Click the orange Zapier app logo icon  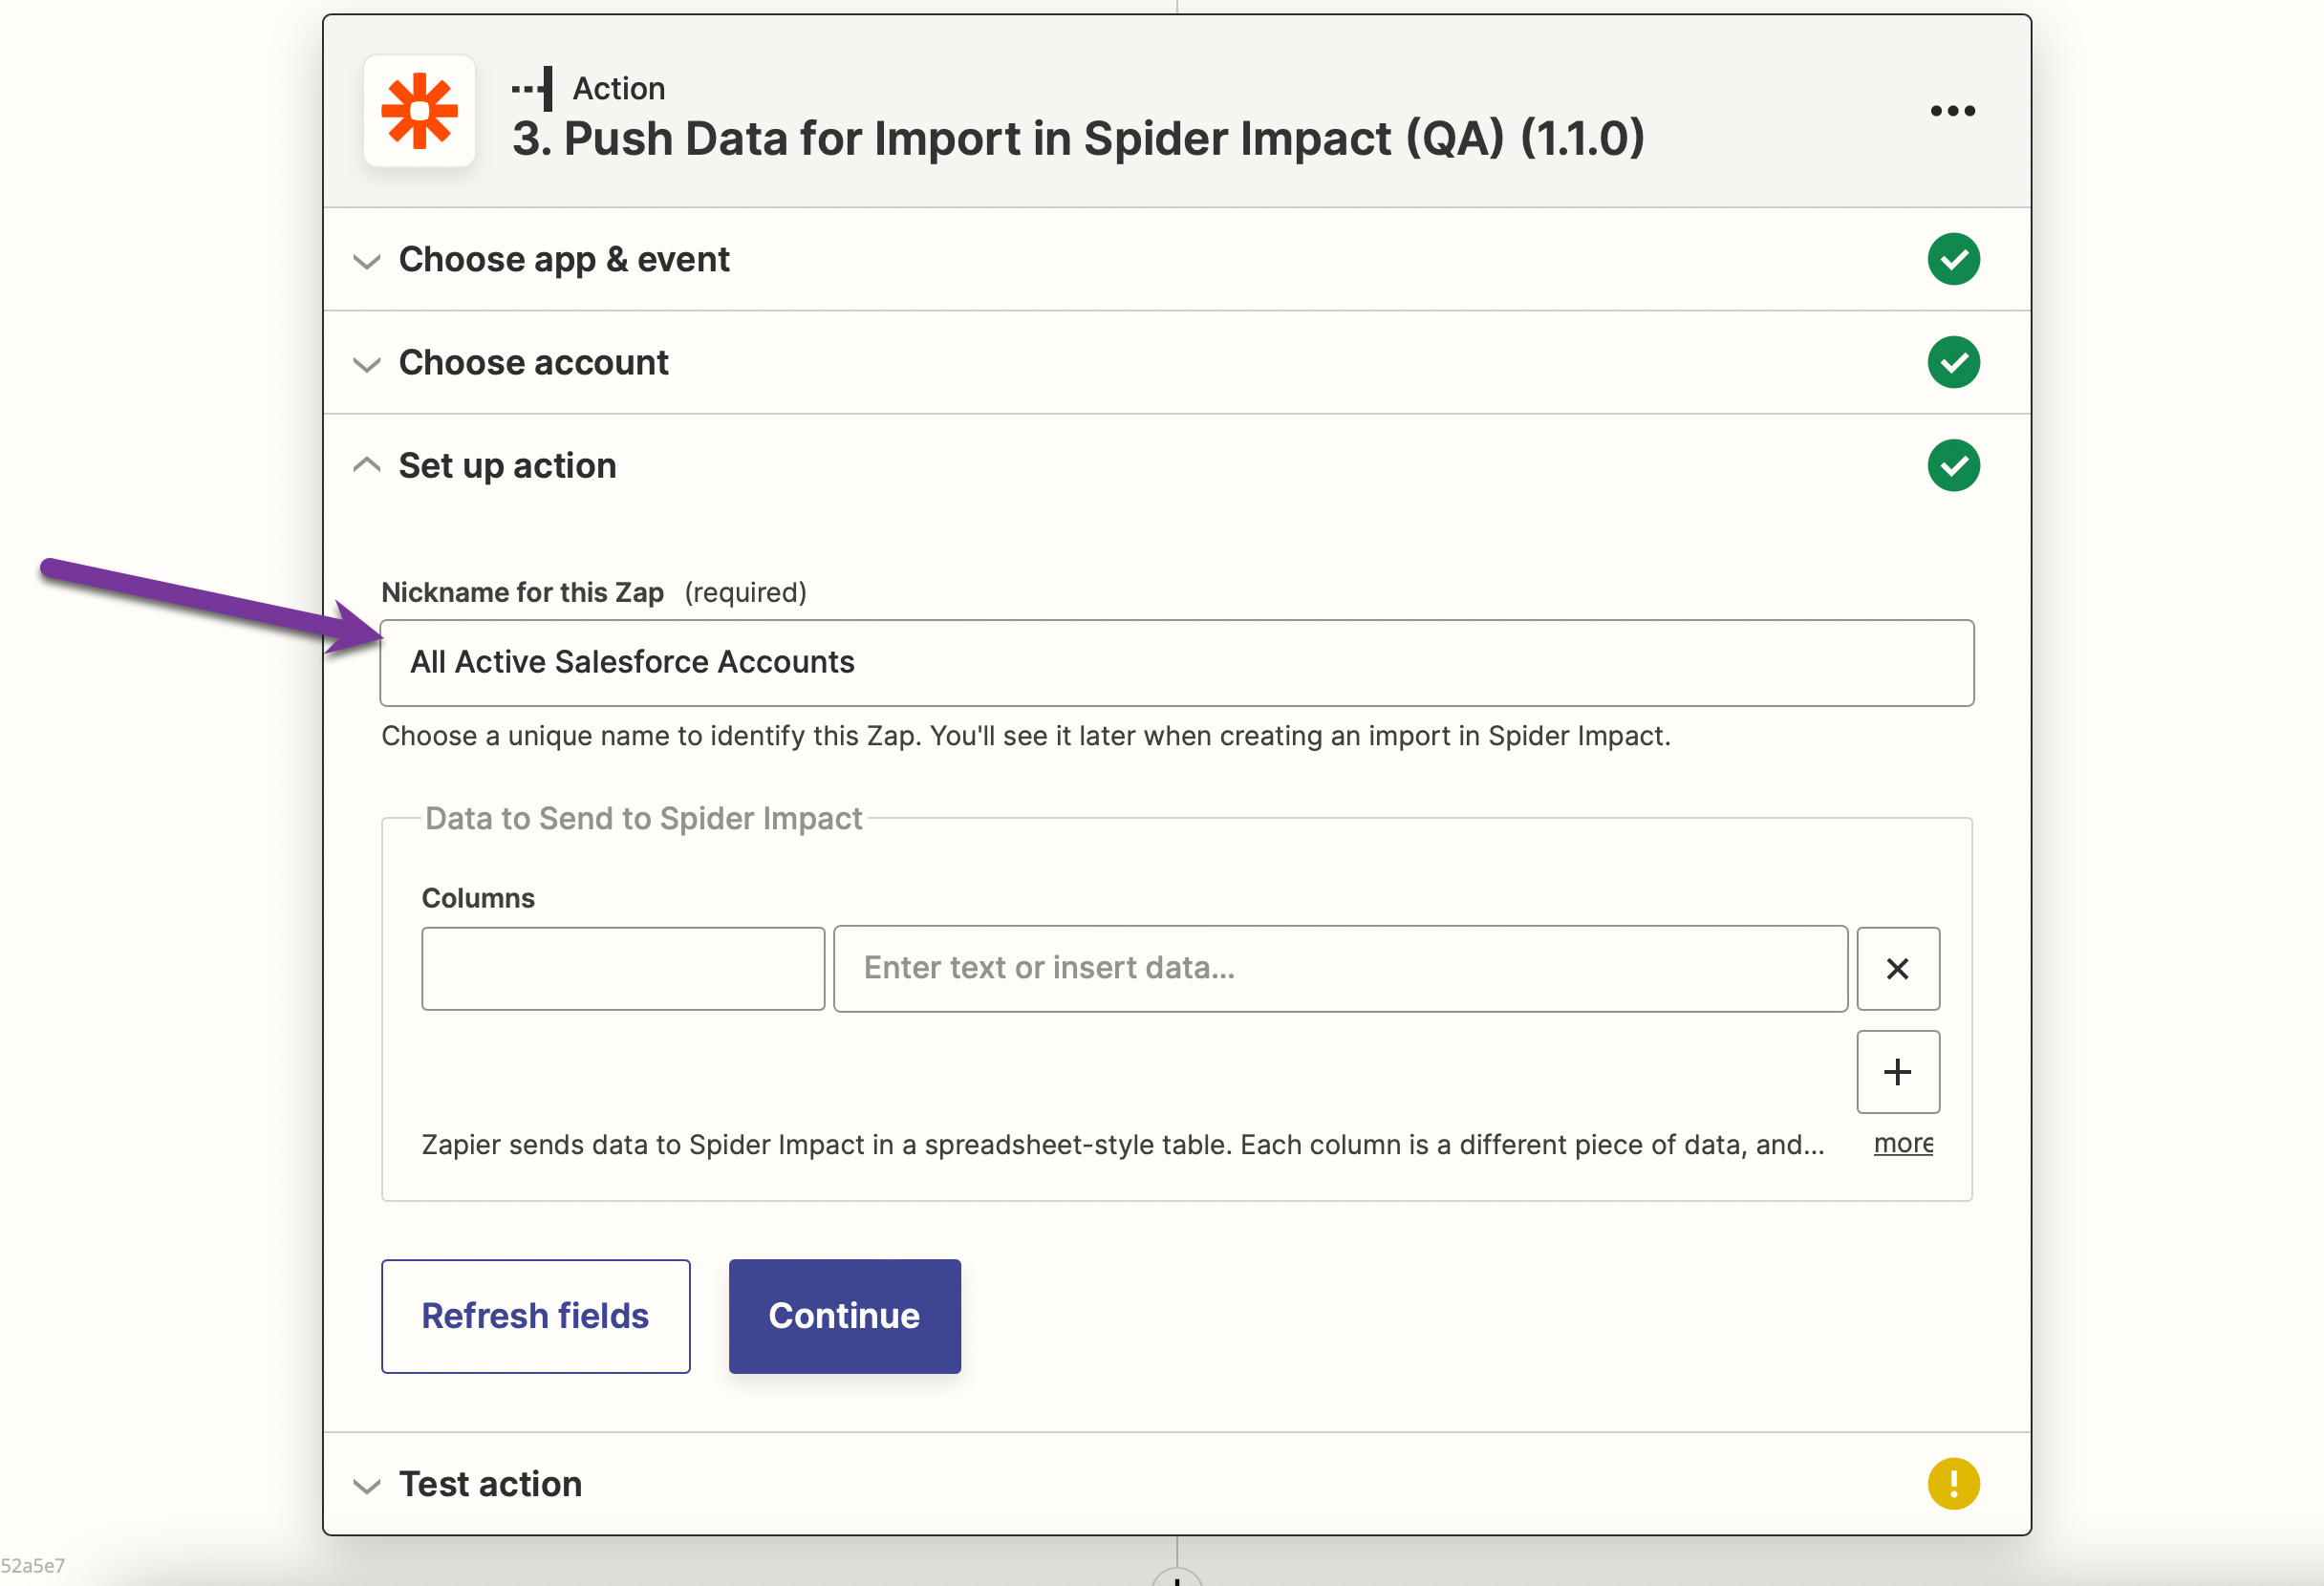(419, 111)
